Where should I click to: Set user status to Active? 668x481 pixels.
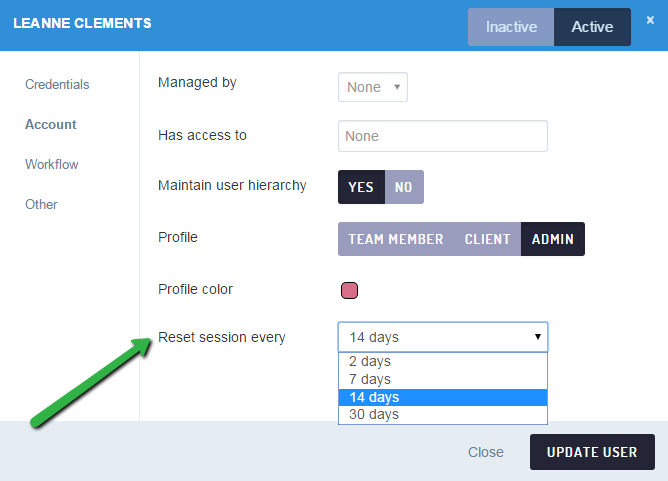[x=592, y=27]
